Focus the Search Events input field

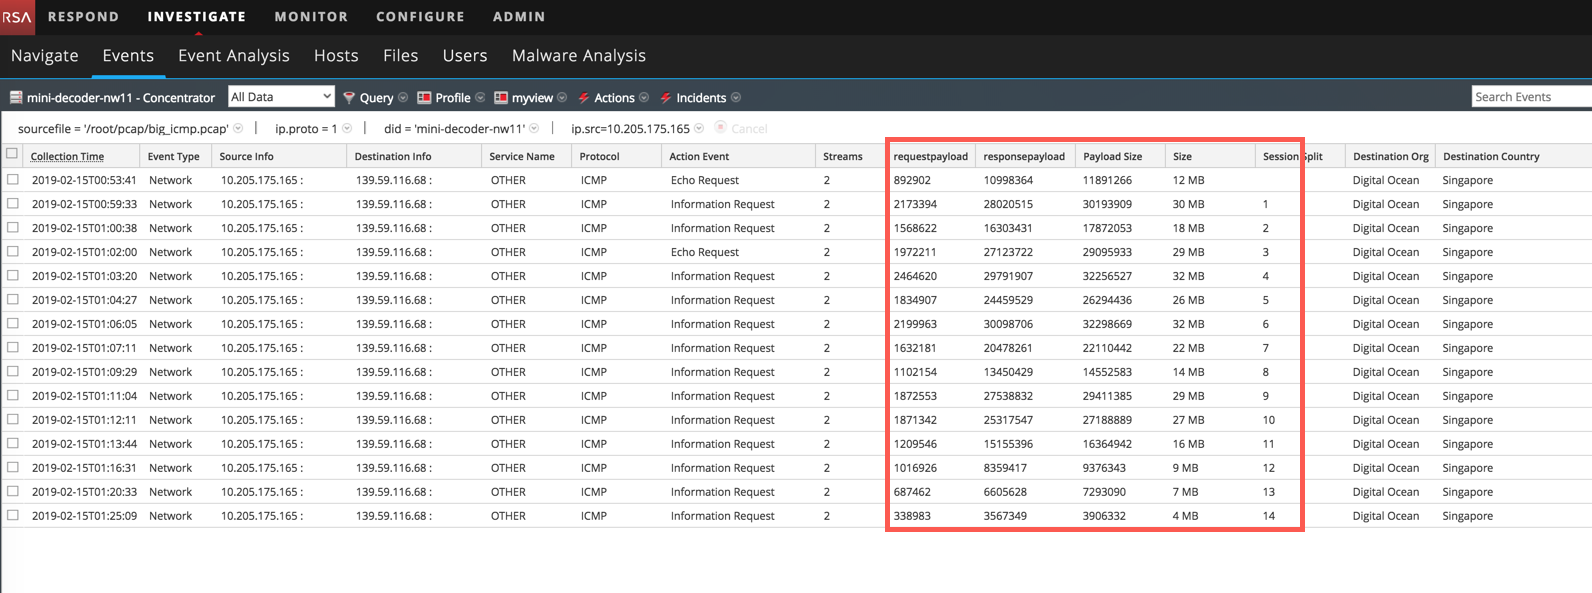pyautogui.click(x=1530, y=97)
